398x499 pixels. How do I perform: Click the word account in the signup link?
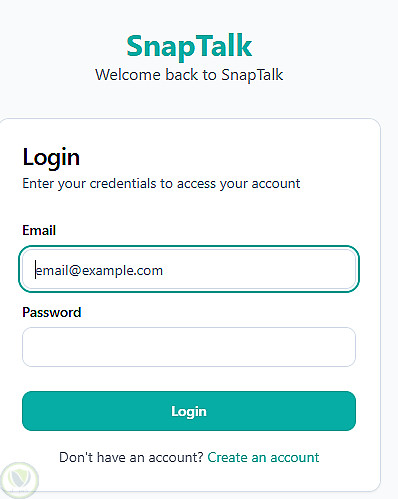tap(295, 457)
